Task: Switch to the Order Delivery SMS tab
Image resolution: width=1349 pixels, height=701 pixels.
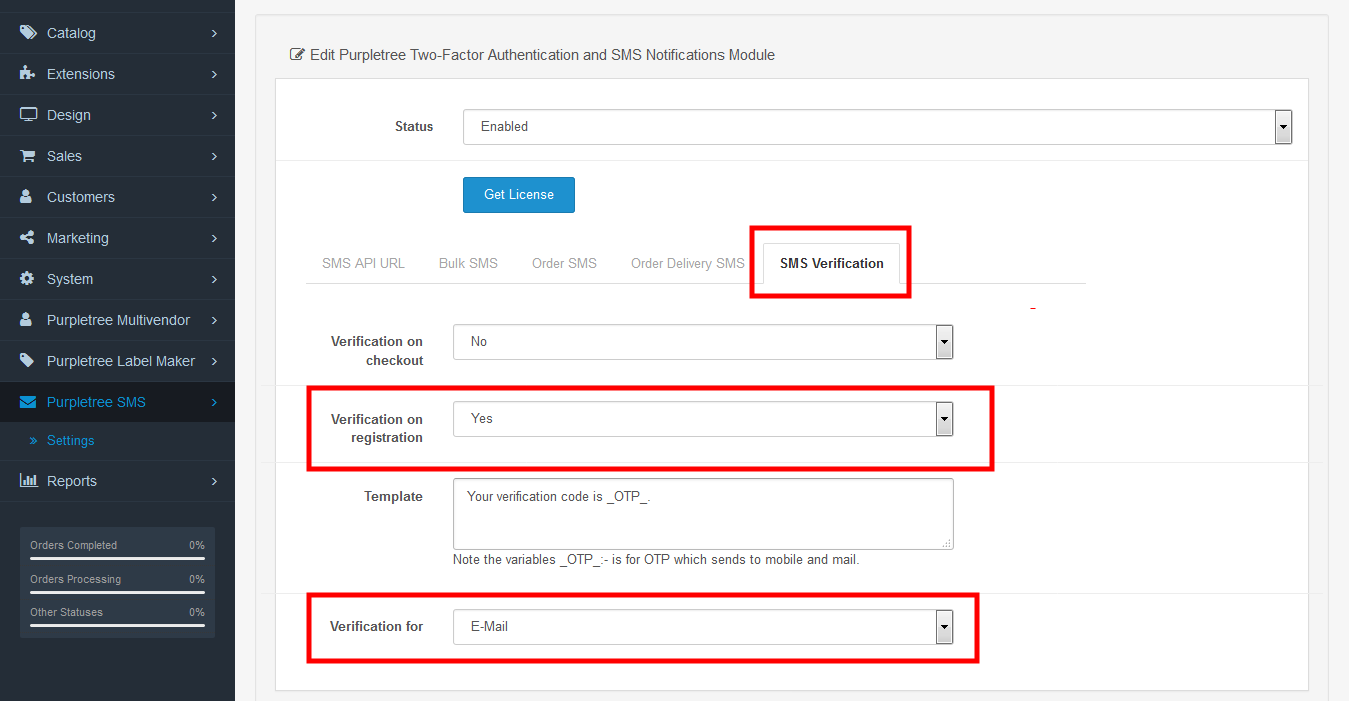Action: coord(688,263)
